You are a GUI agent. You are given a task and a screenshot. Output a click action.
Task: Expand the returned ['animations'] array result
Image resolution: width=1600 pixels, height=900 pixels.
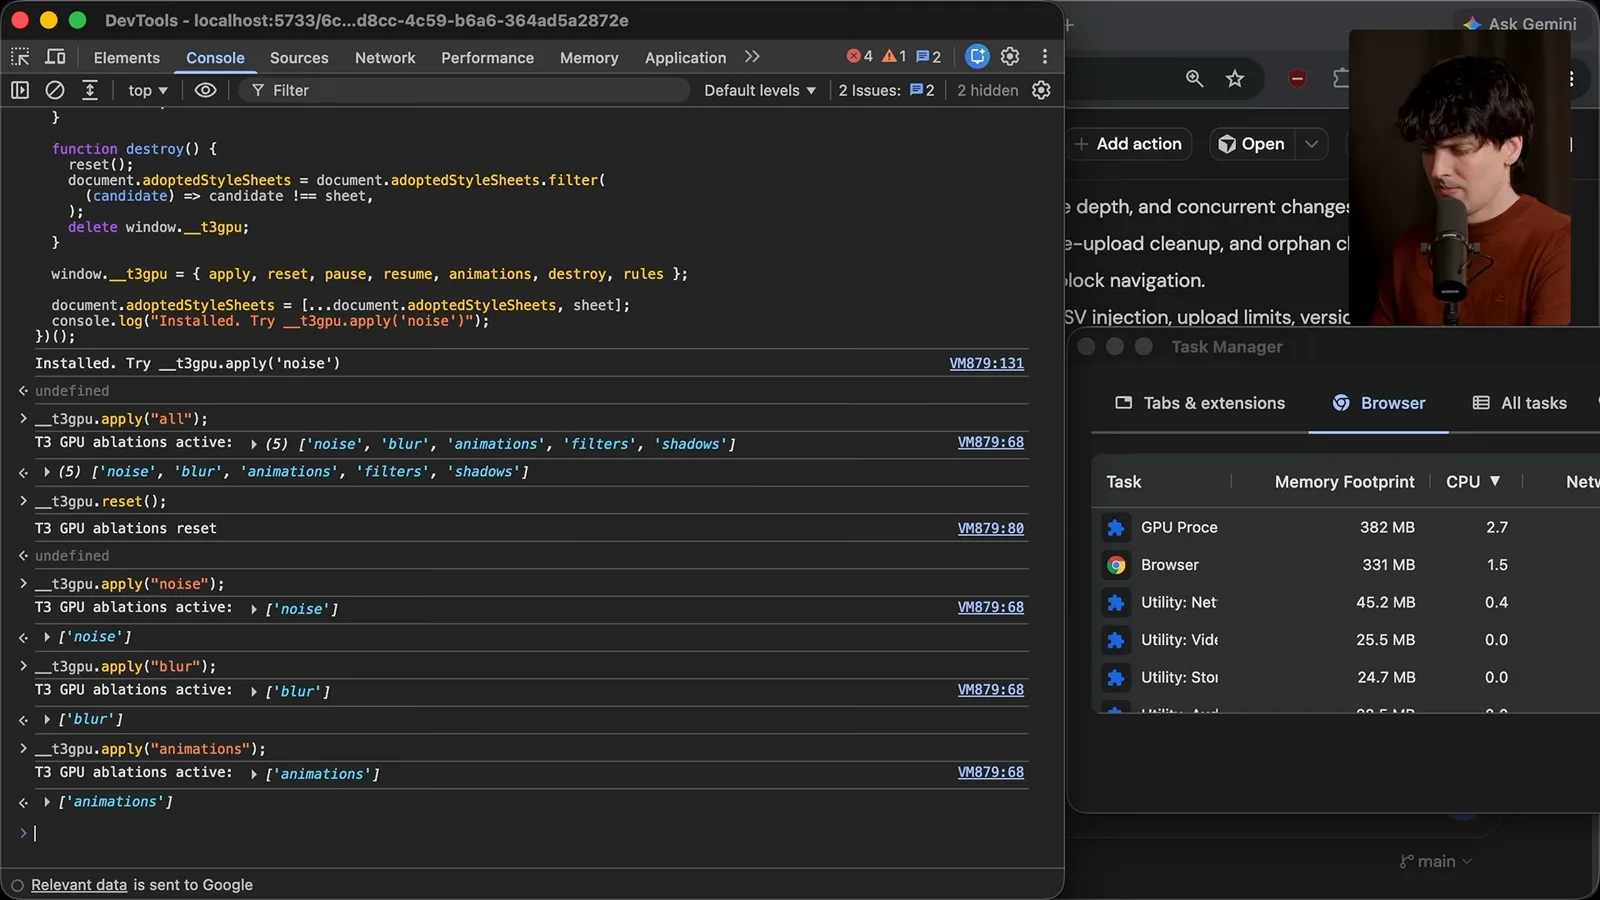(x=47, y=802)
